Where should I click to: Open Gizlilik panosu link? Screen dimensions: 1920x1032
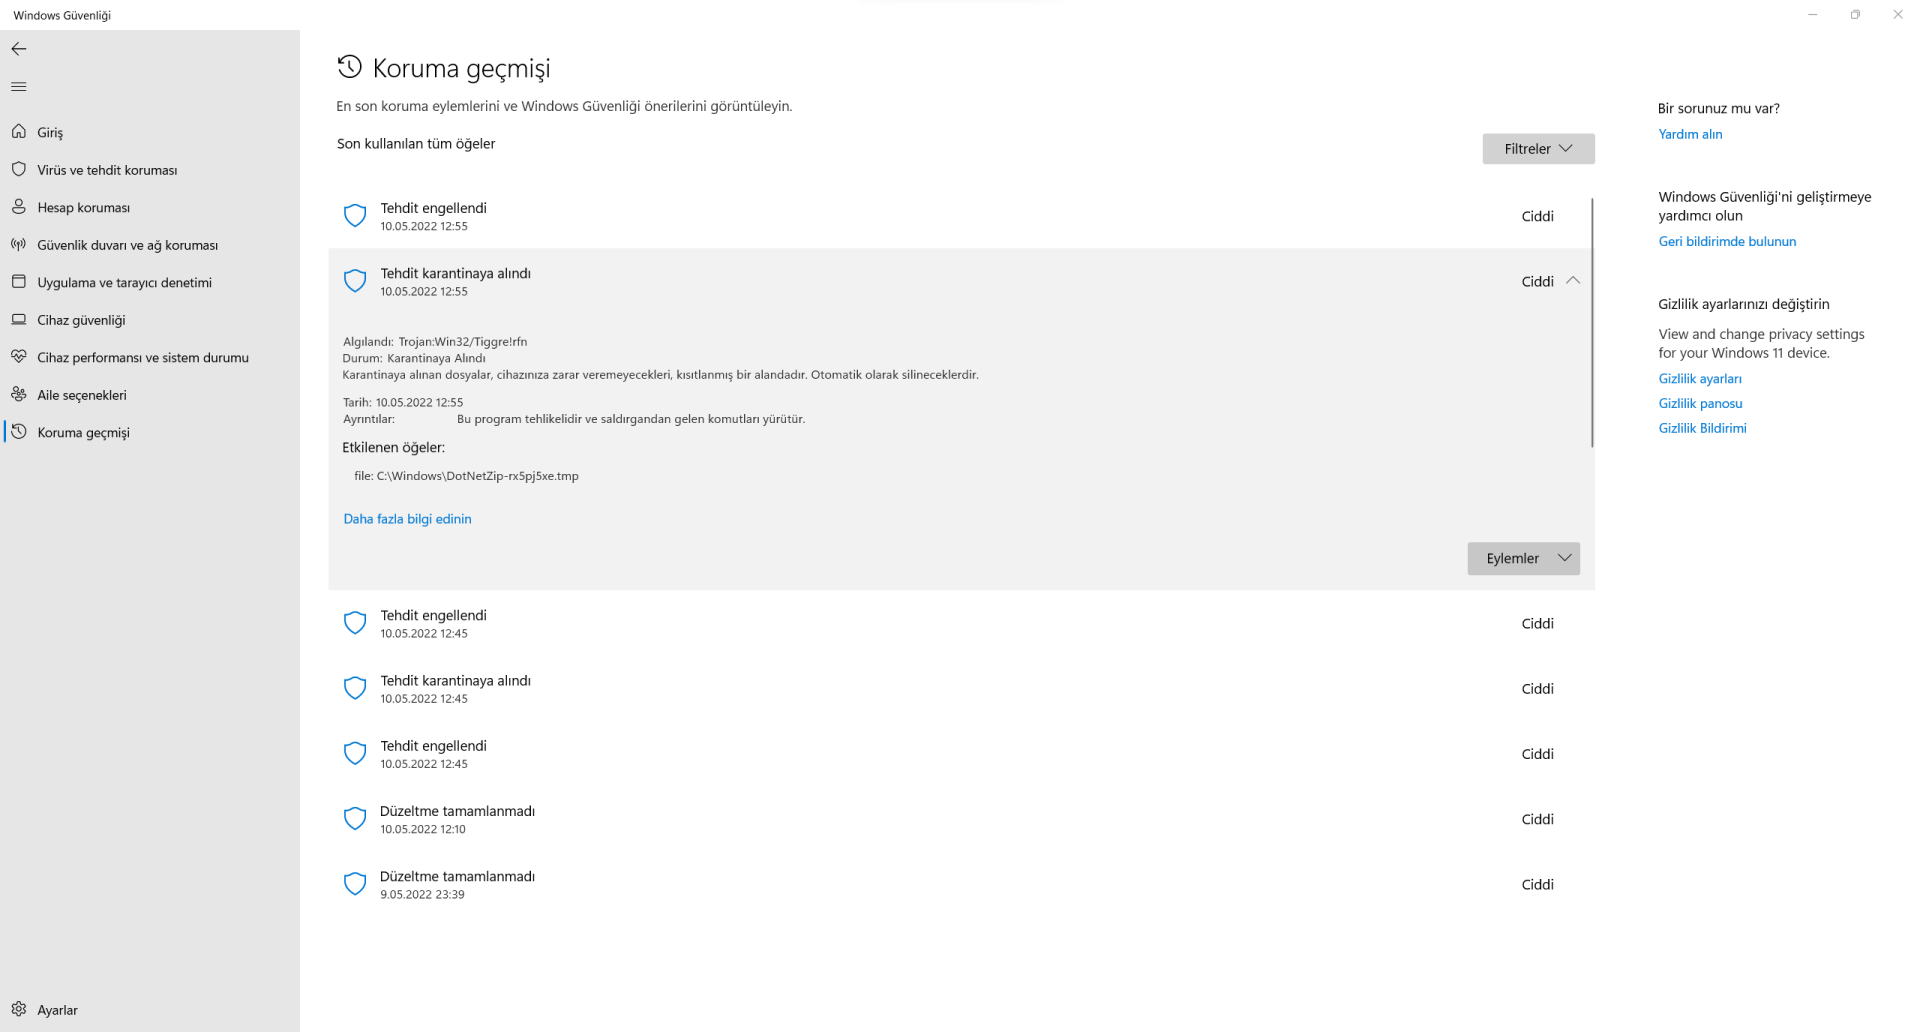coord(1700,403)
